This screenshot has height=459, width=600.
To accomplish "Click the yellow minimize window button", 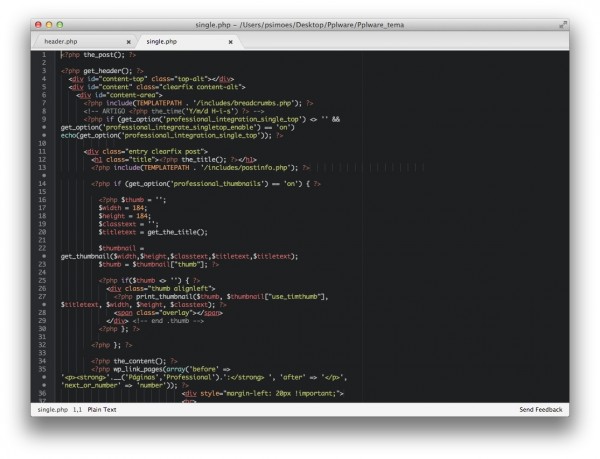I will click(x=49, y=25).
